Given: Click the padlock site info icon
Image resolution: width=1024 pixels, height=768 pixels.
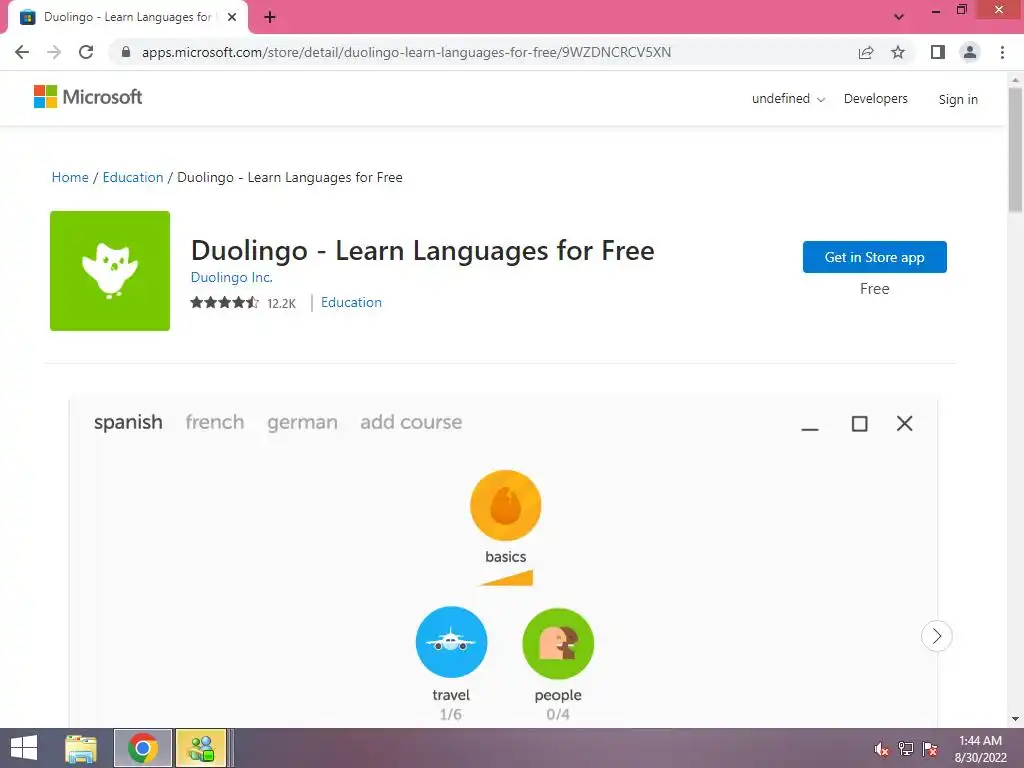Looking at the screenshot, I should pyautogui.click(x=126, y=52).
